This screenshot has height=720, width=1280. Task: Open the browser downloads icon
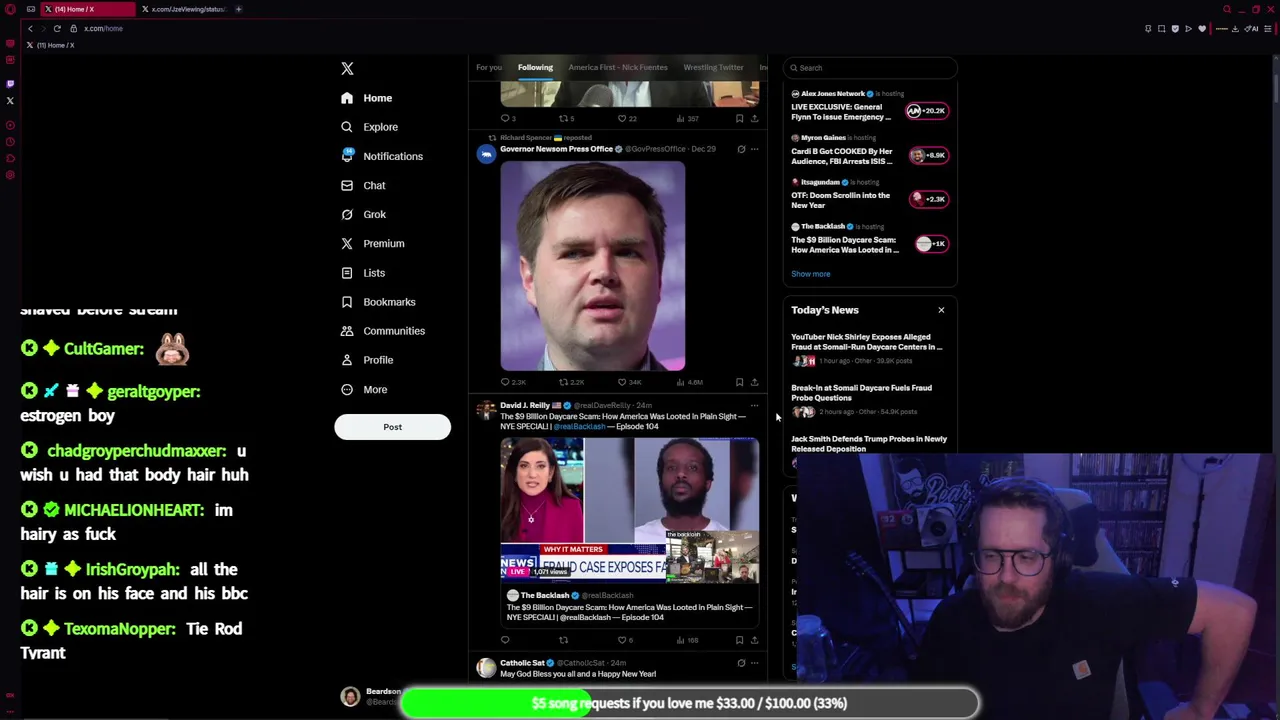1235,28
